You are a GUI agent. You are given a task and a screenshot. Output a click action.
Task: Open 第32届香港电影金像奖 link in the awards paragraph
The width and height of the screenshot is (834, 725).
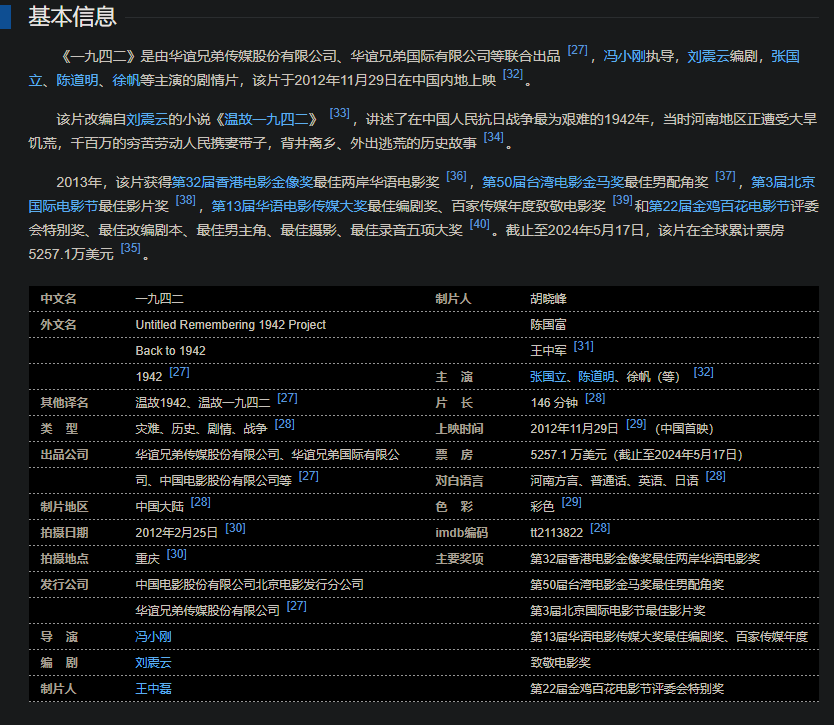242,182
